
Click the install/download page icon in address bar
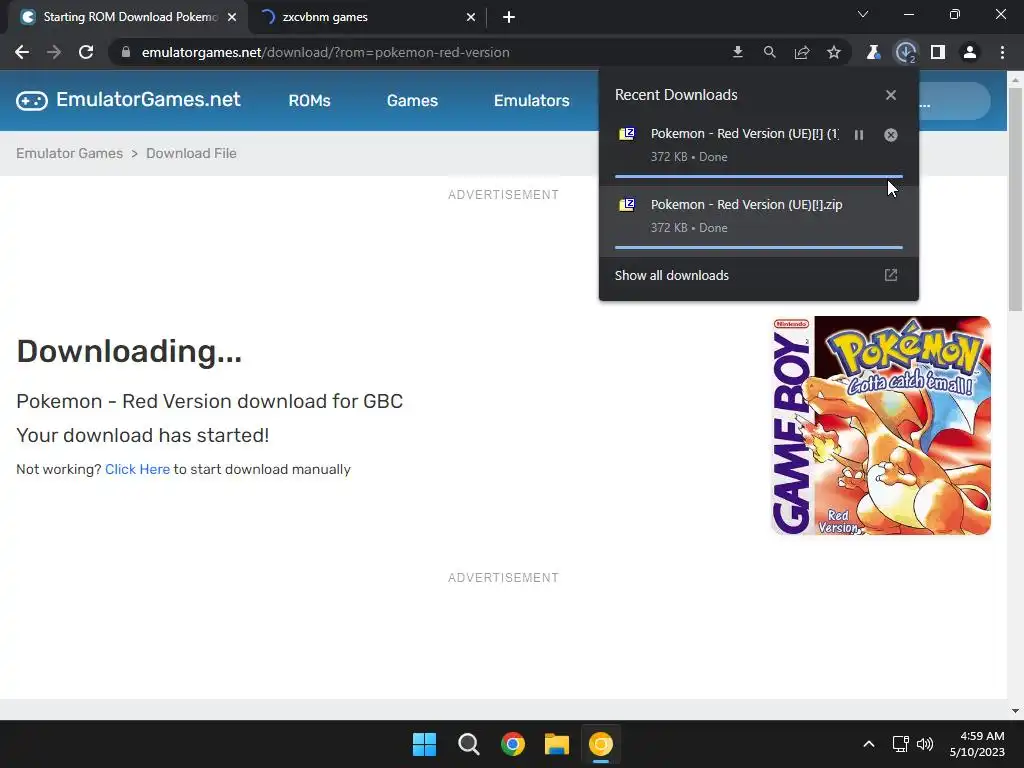737,52
